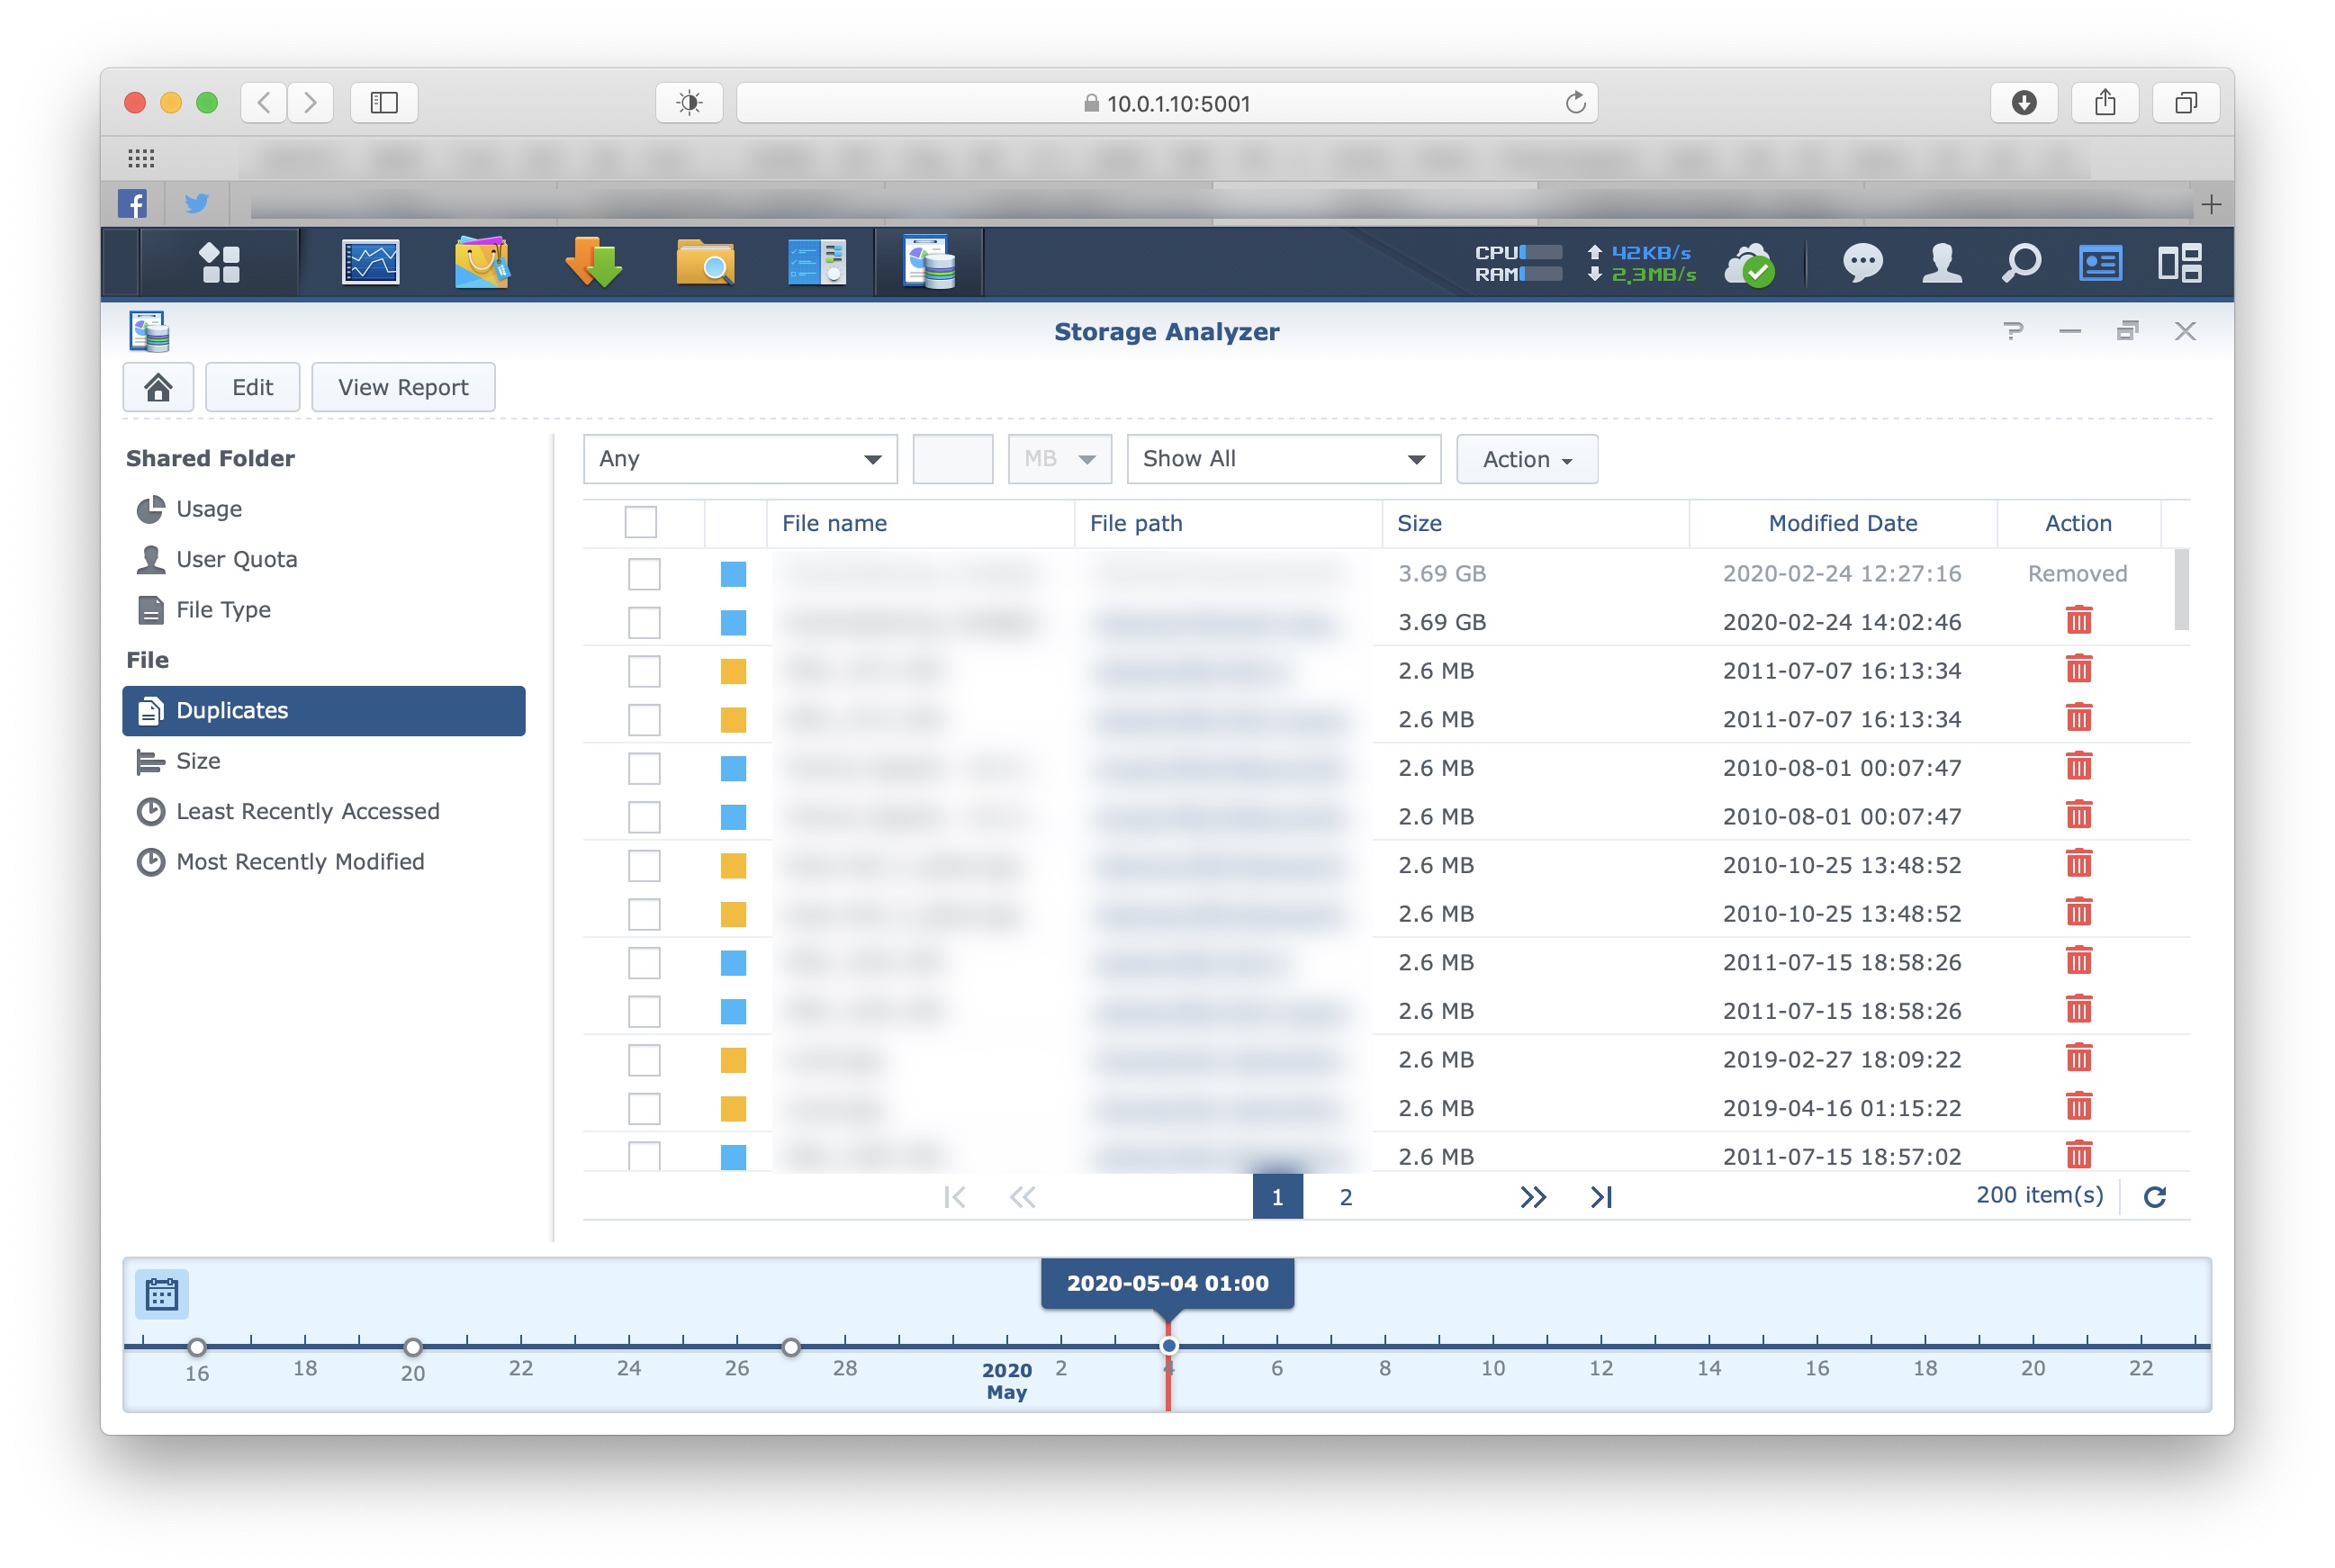Select Least Recently Accessed in the sidebar
The height and width of the screenshot is (1568, 2335).
[307, 811]
